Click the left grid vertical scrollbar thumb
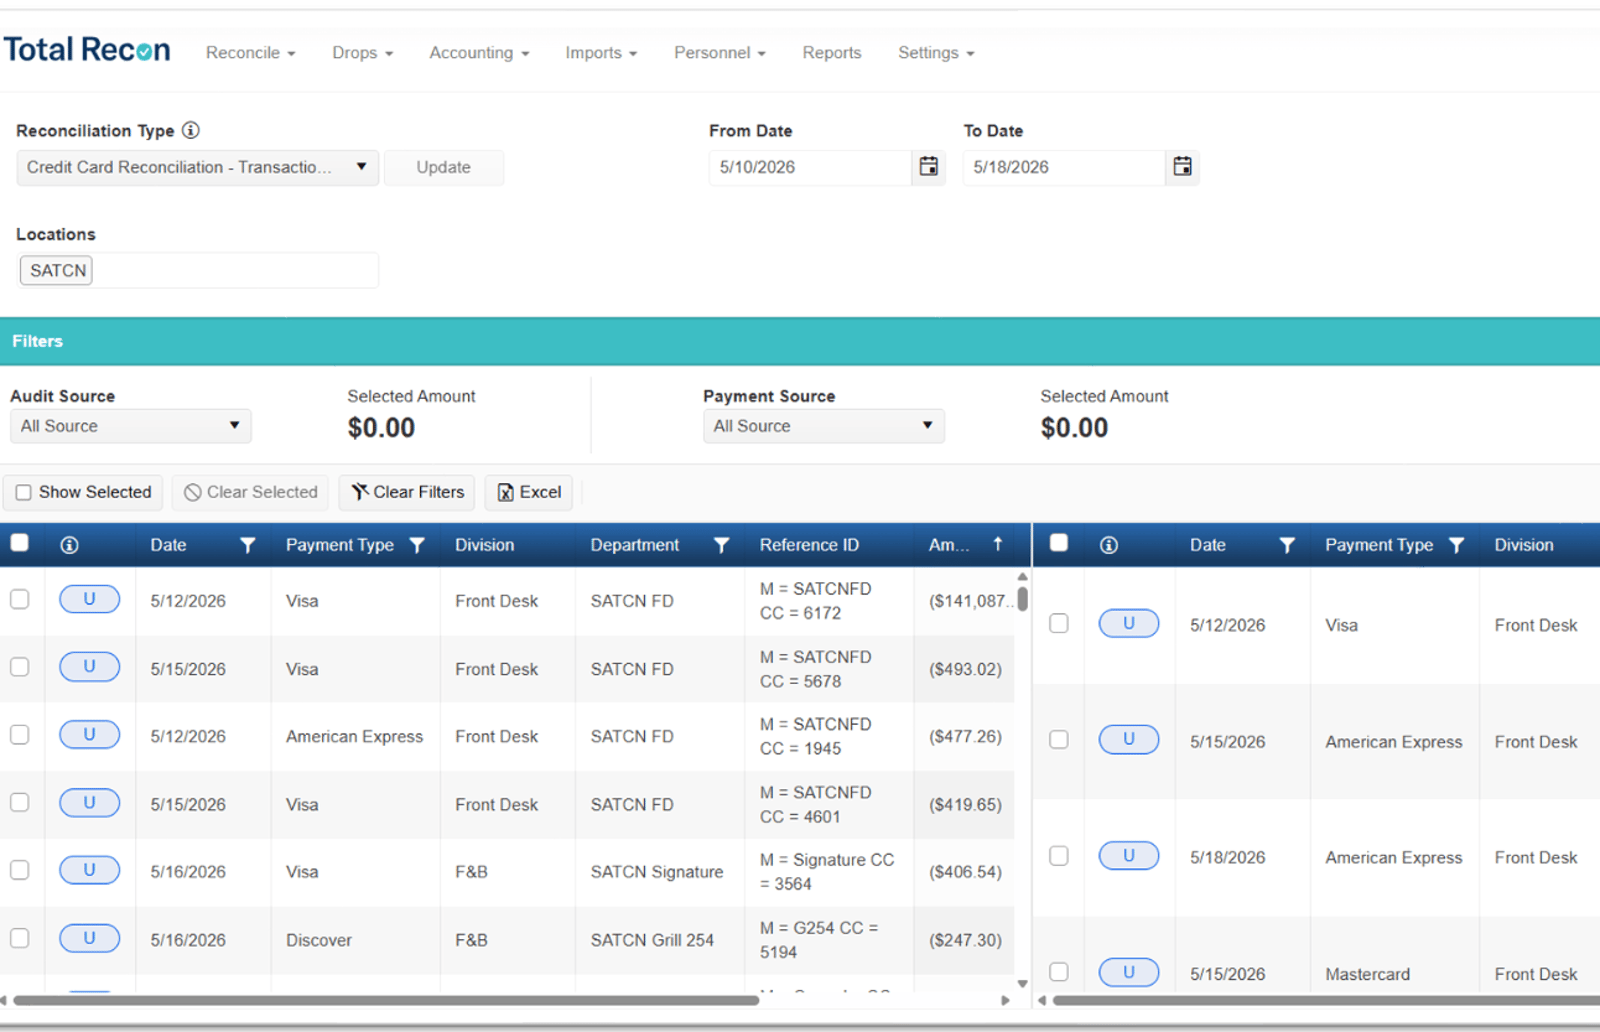 [x=1022, y=599]
